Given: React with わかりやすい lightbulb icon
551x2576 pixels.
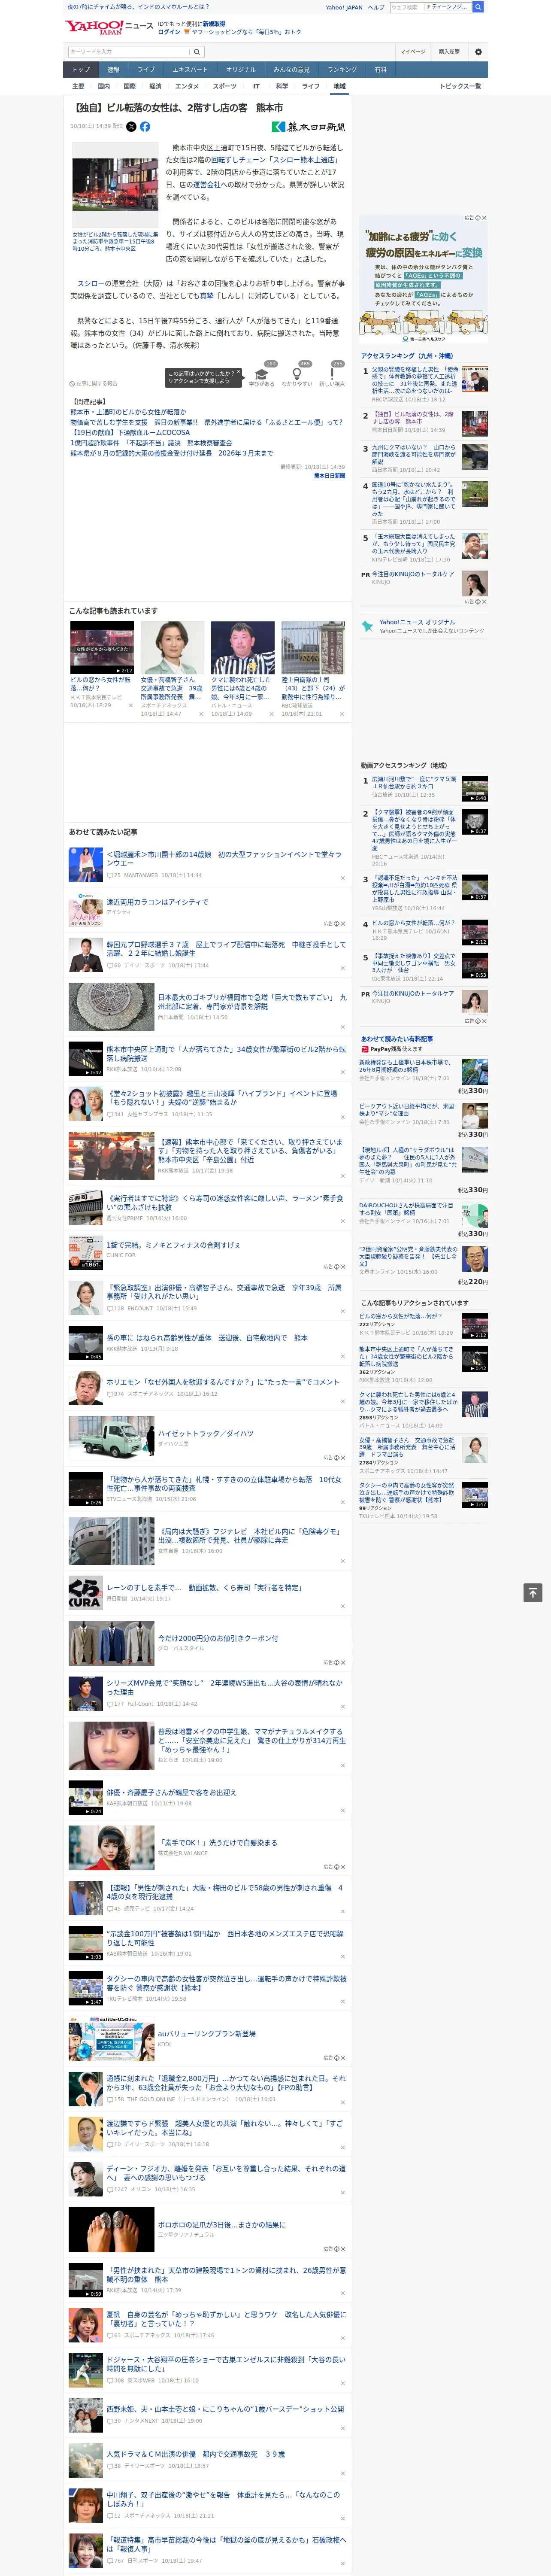Looking at the screenshot, I should click(x=297, y=373).
